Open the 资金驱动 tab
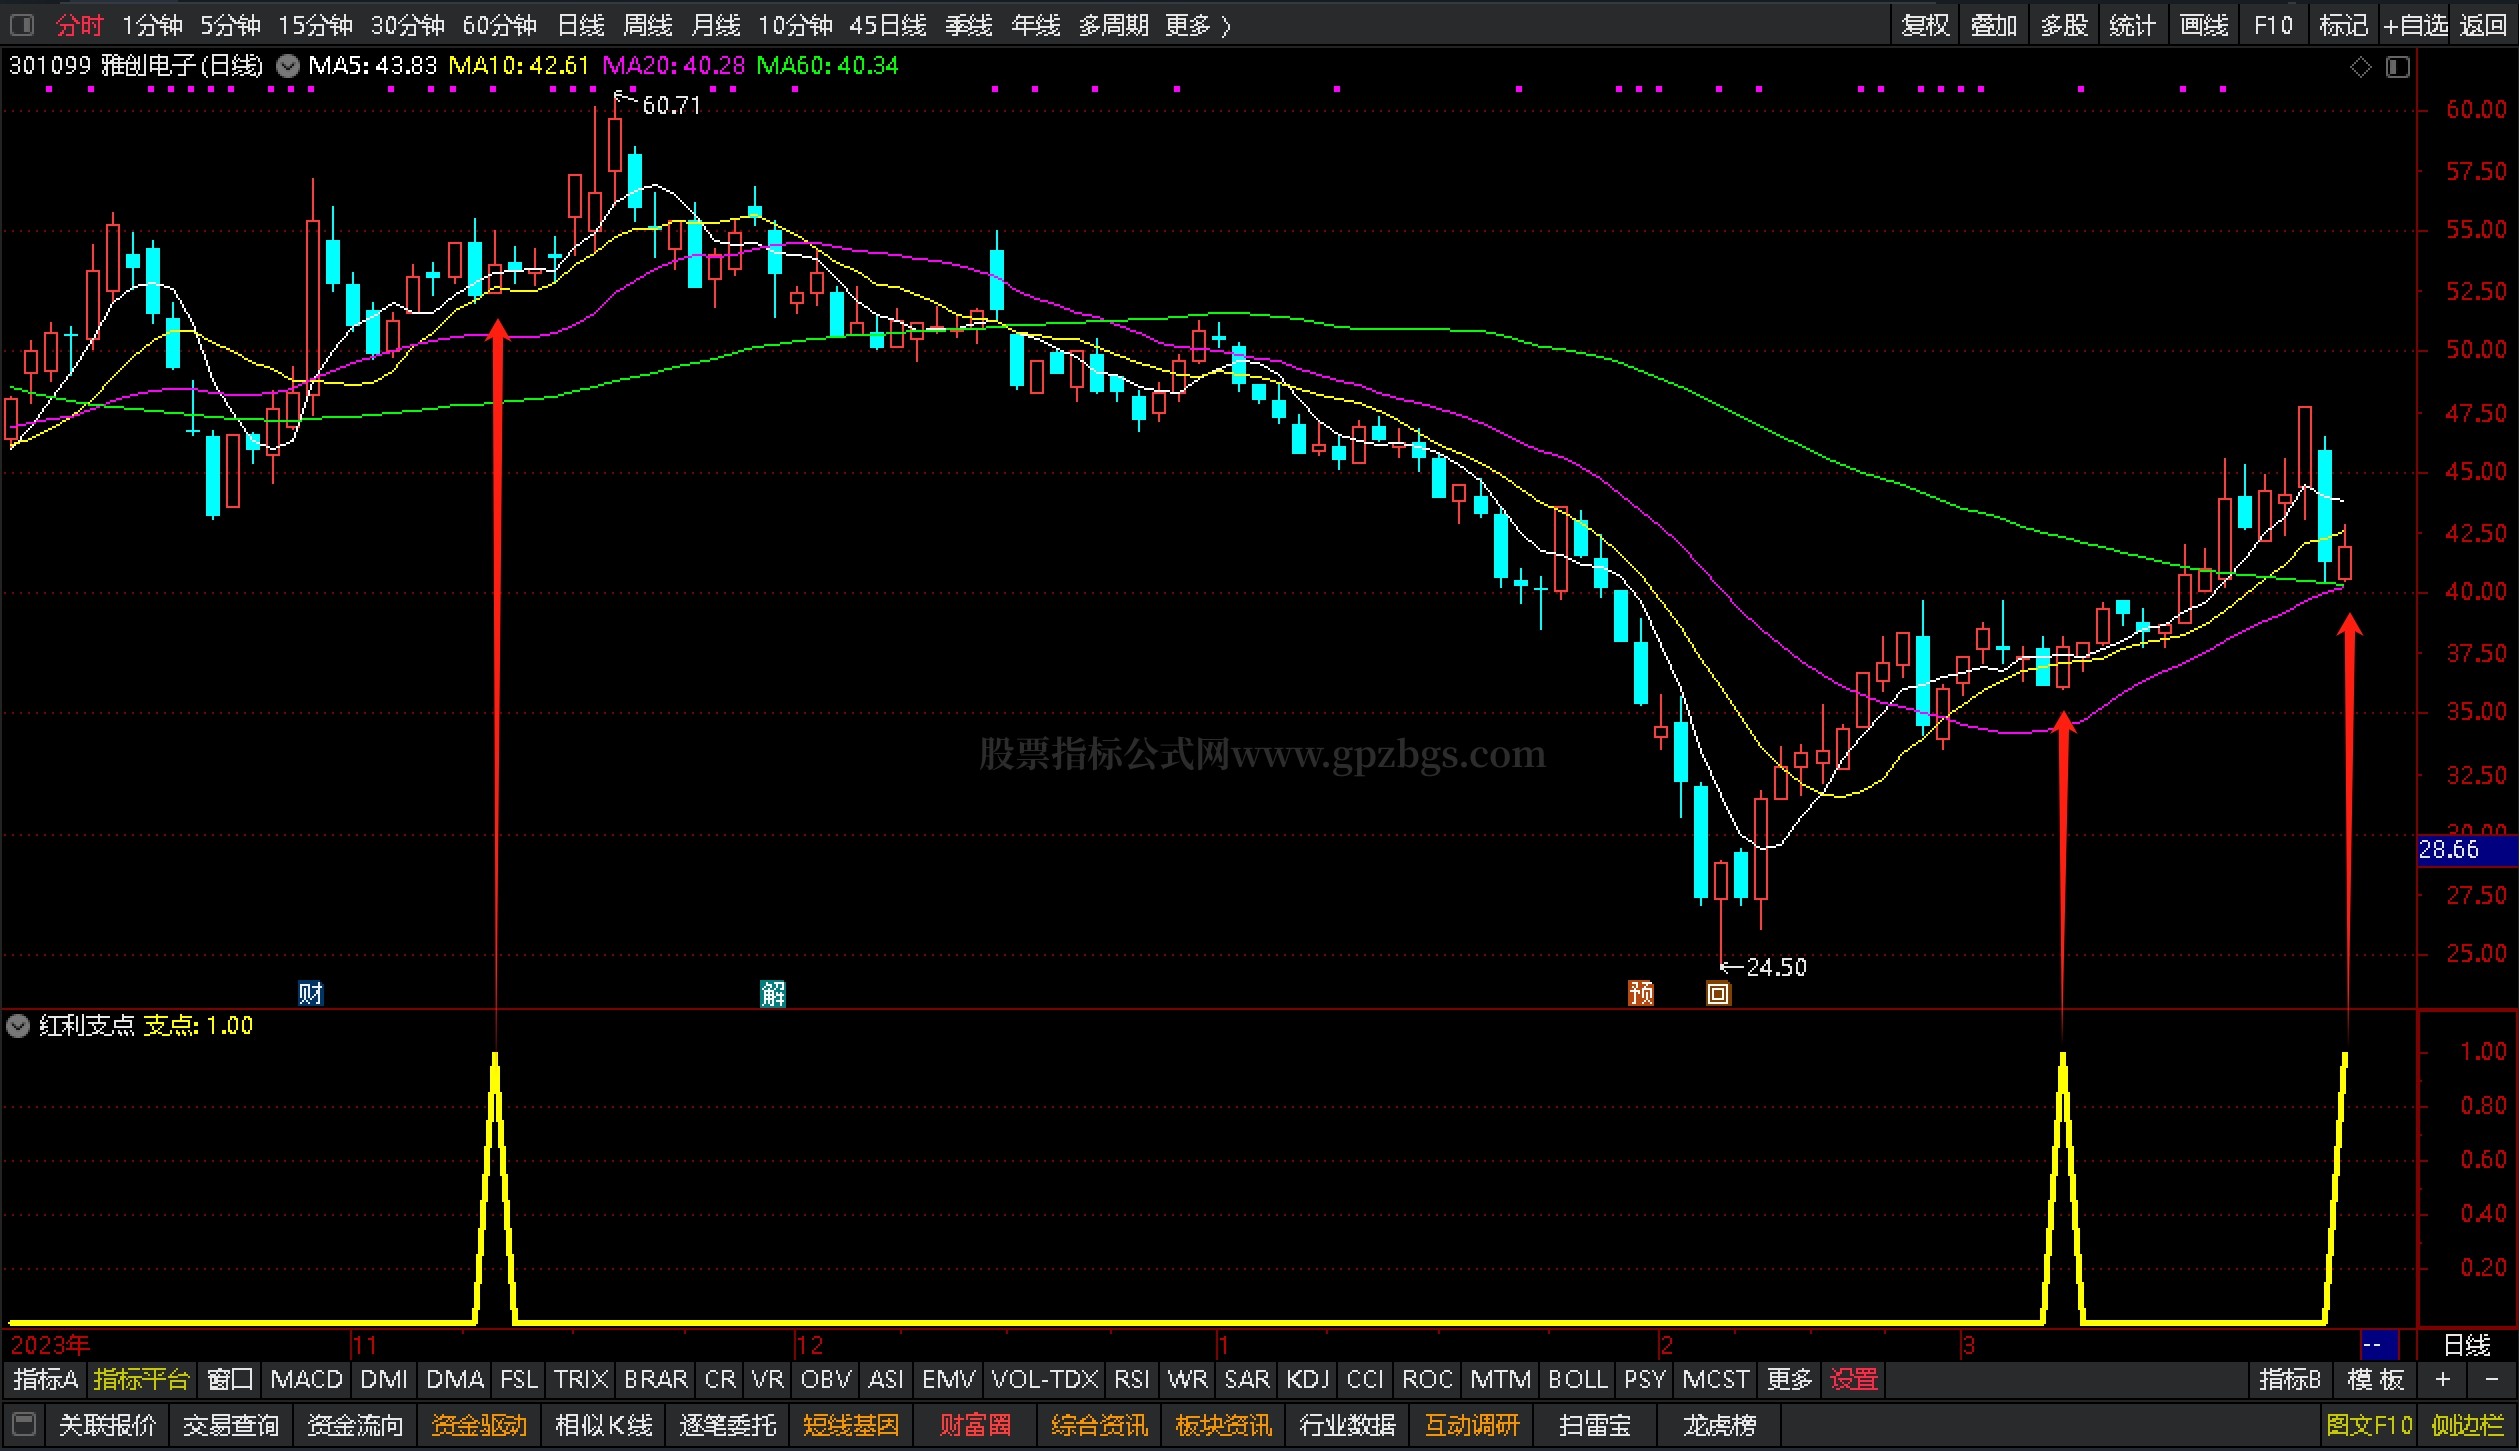The width and height of the screenshot is (2519, 1451). click(x=479, y=1425)
